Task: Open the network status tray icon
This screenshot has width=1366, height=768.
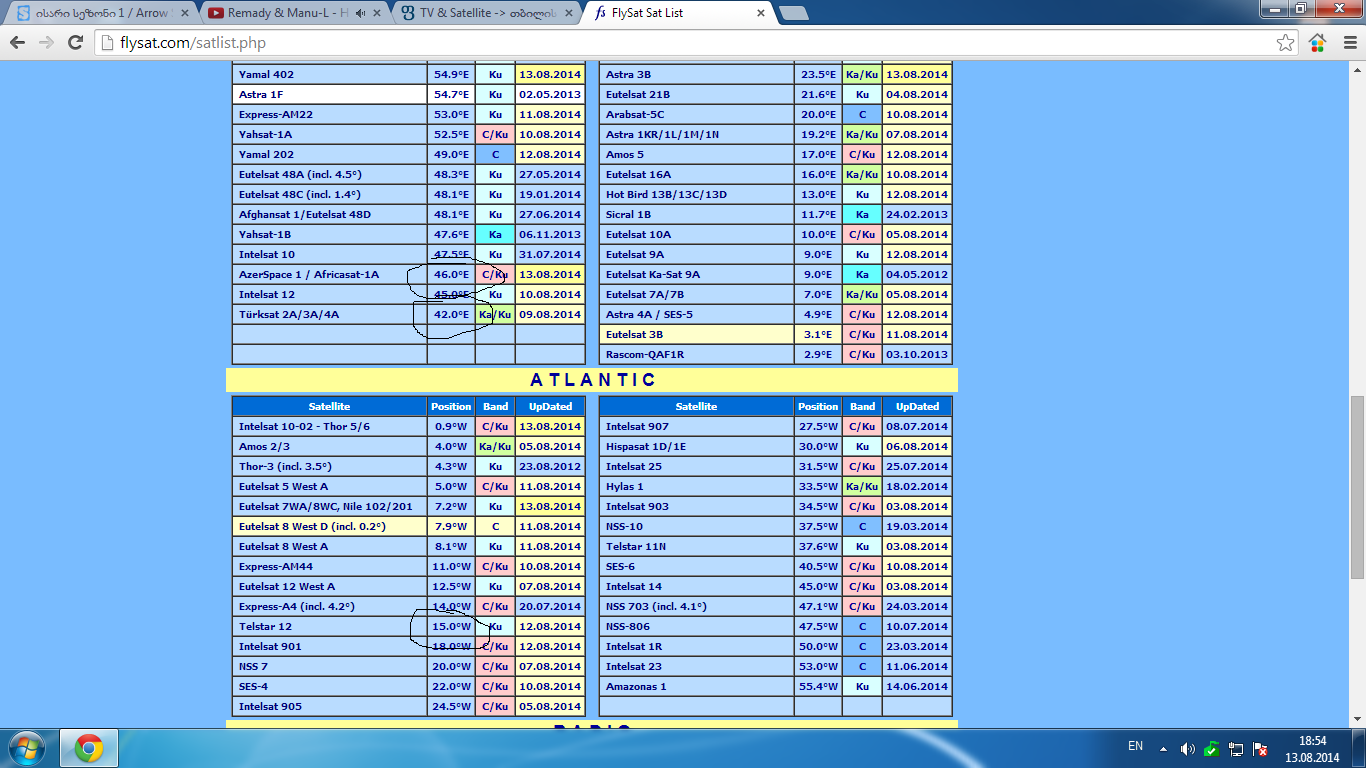Action: [x=1236, y=748]
